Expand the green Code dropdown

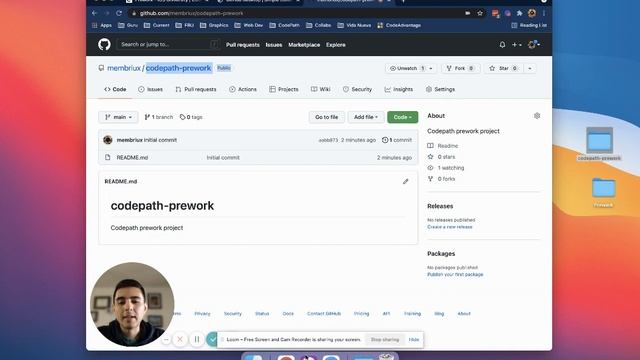402,117
